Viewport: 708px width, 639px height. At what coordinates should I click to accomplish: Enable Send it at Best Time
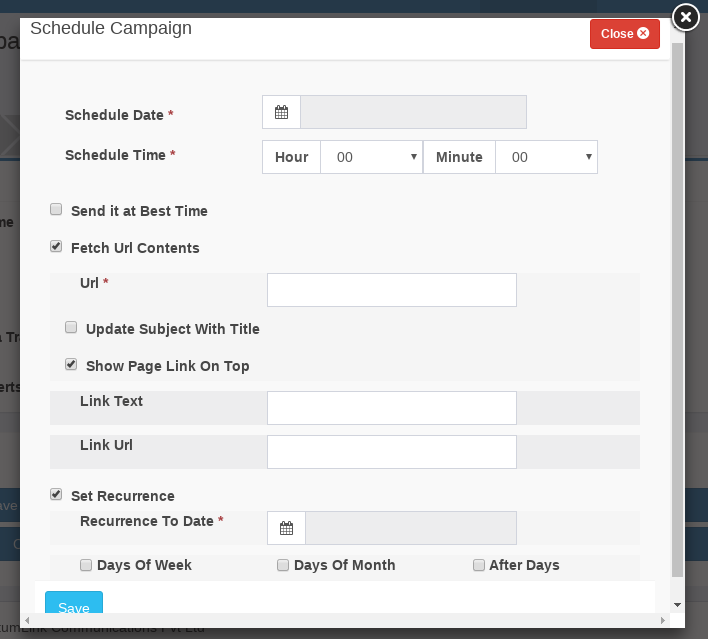click(56, 210)
